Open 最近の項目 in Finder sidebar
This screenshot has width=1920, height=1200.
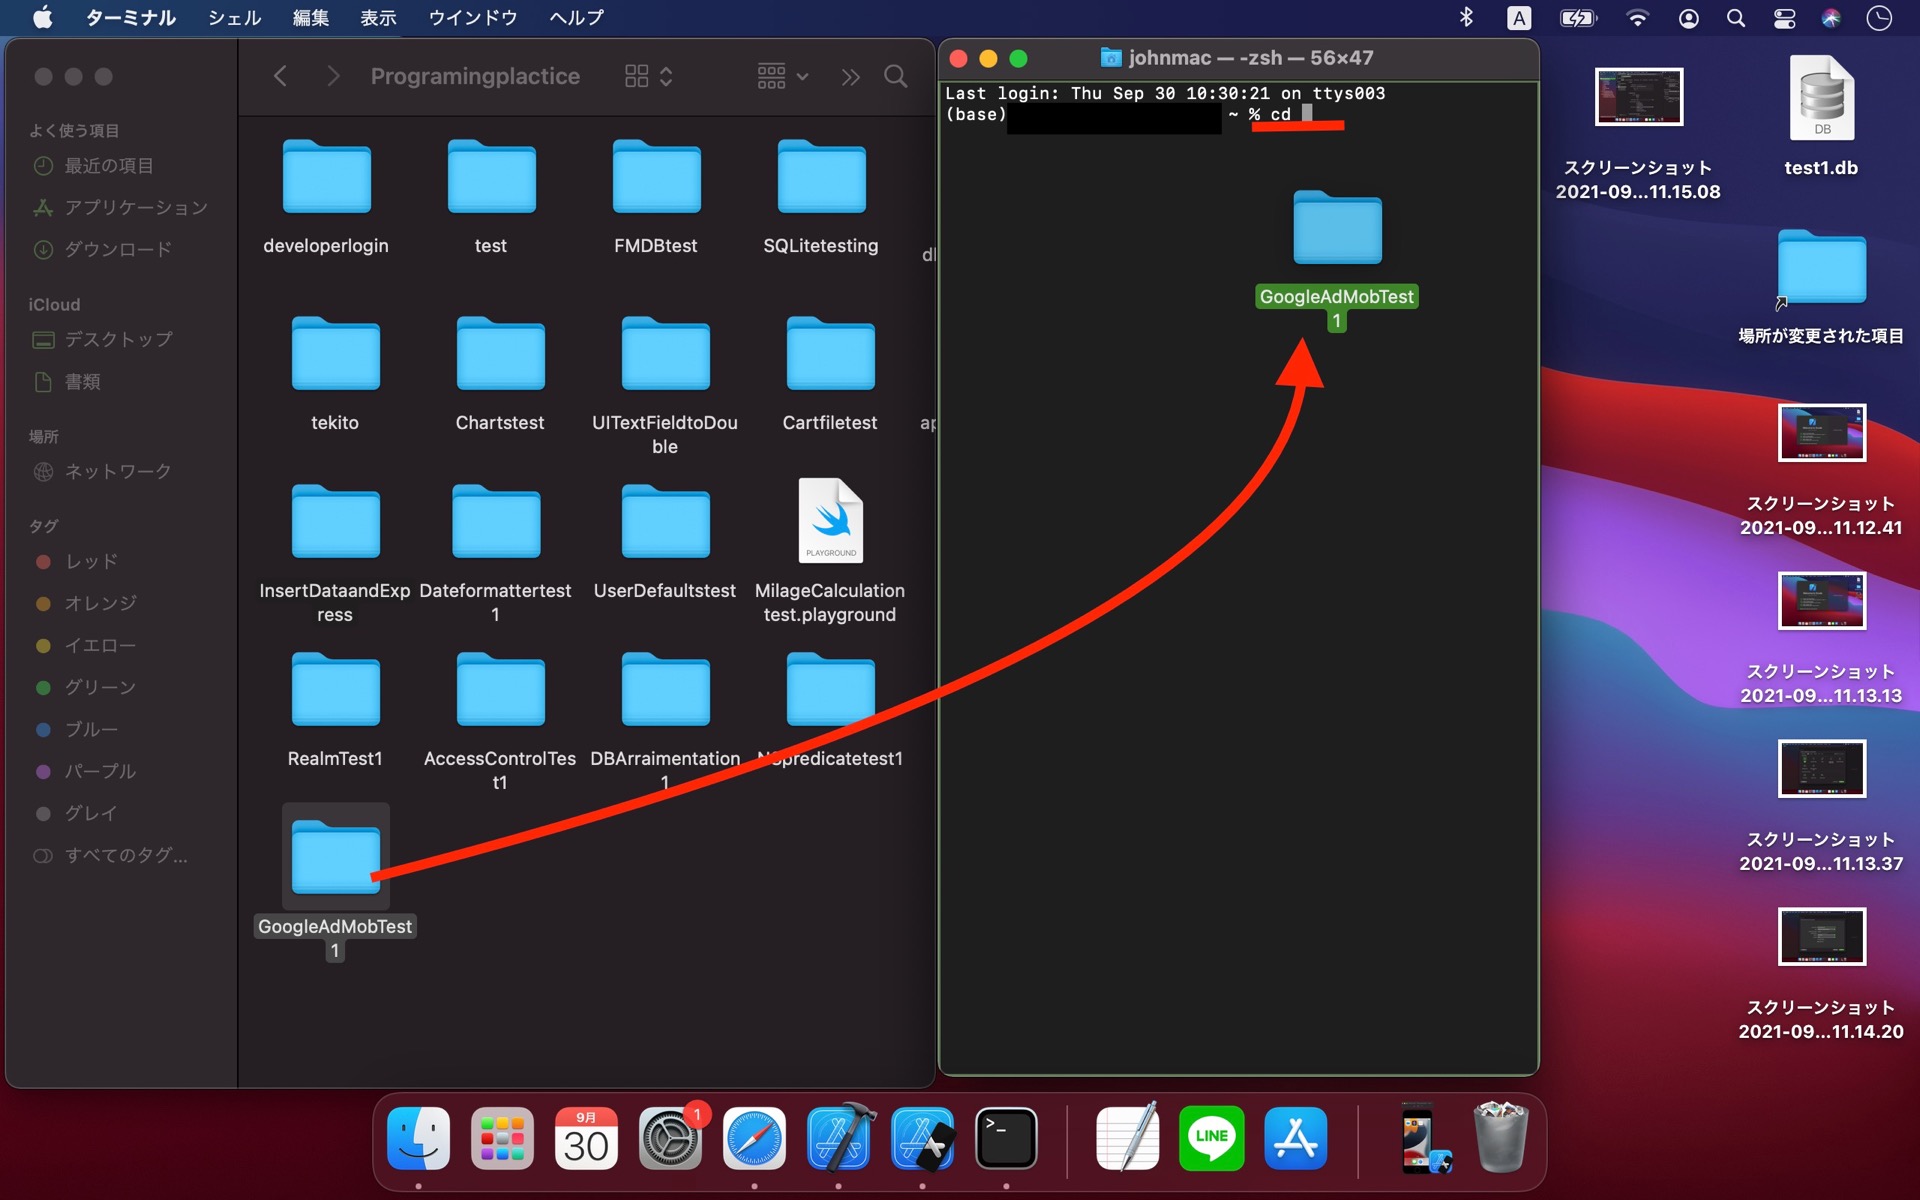(x=95, y=166)
